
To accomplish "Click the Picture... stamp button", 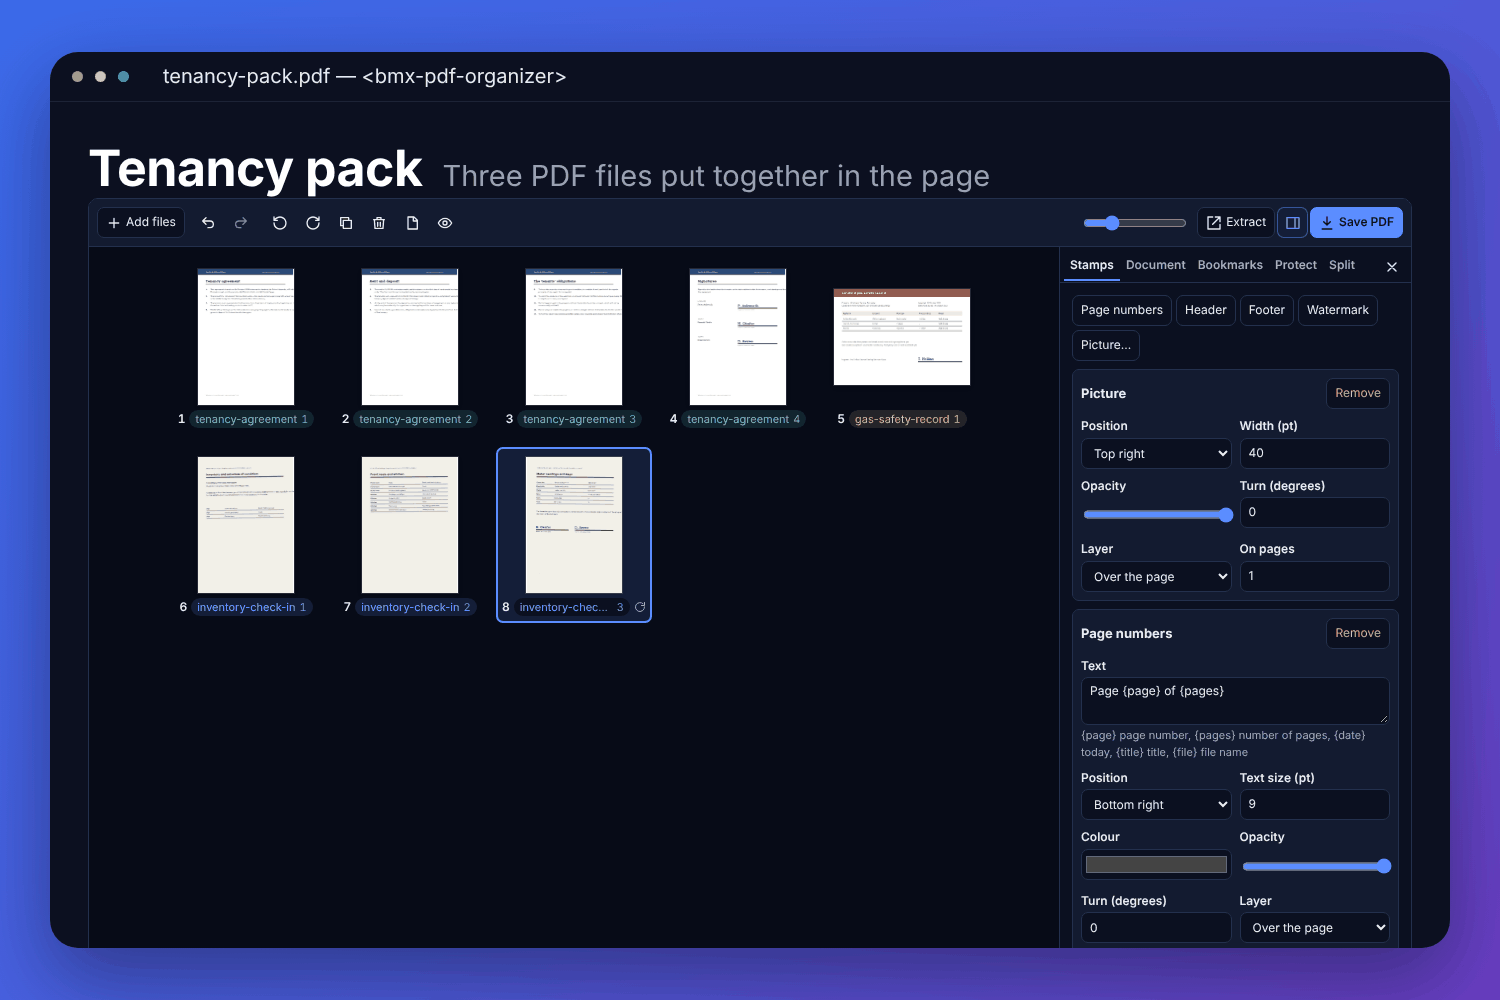I will 1106,345.
